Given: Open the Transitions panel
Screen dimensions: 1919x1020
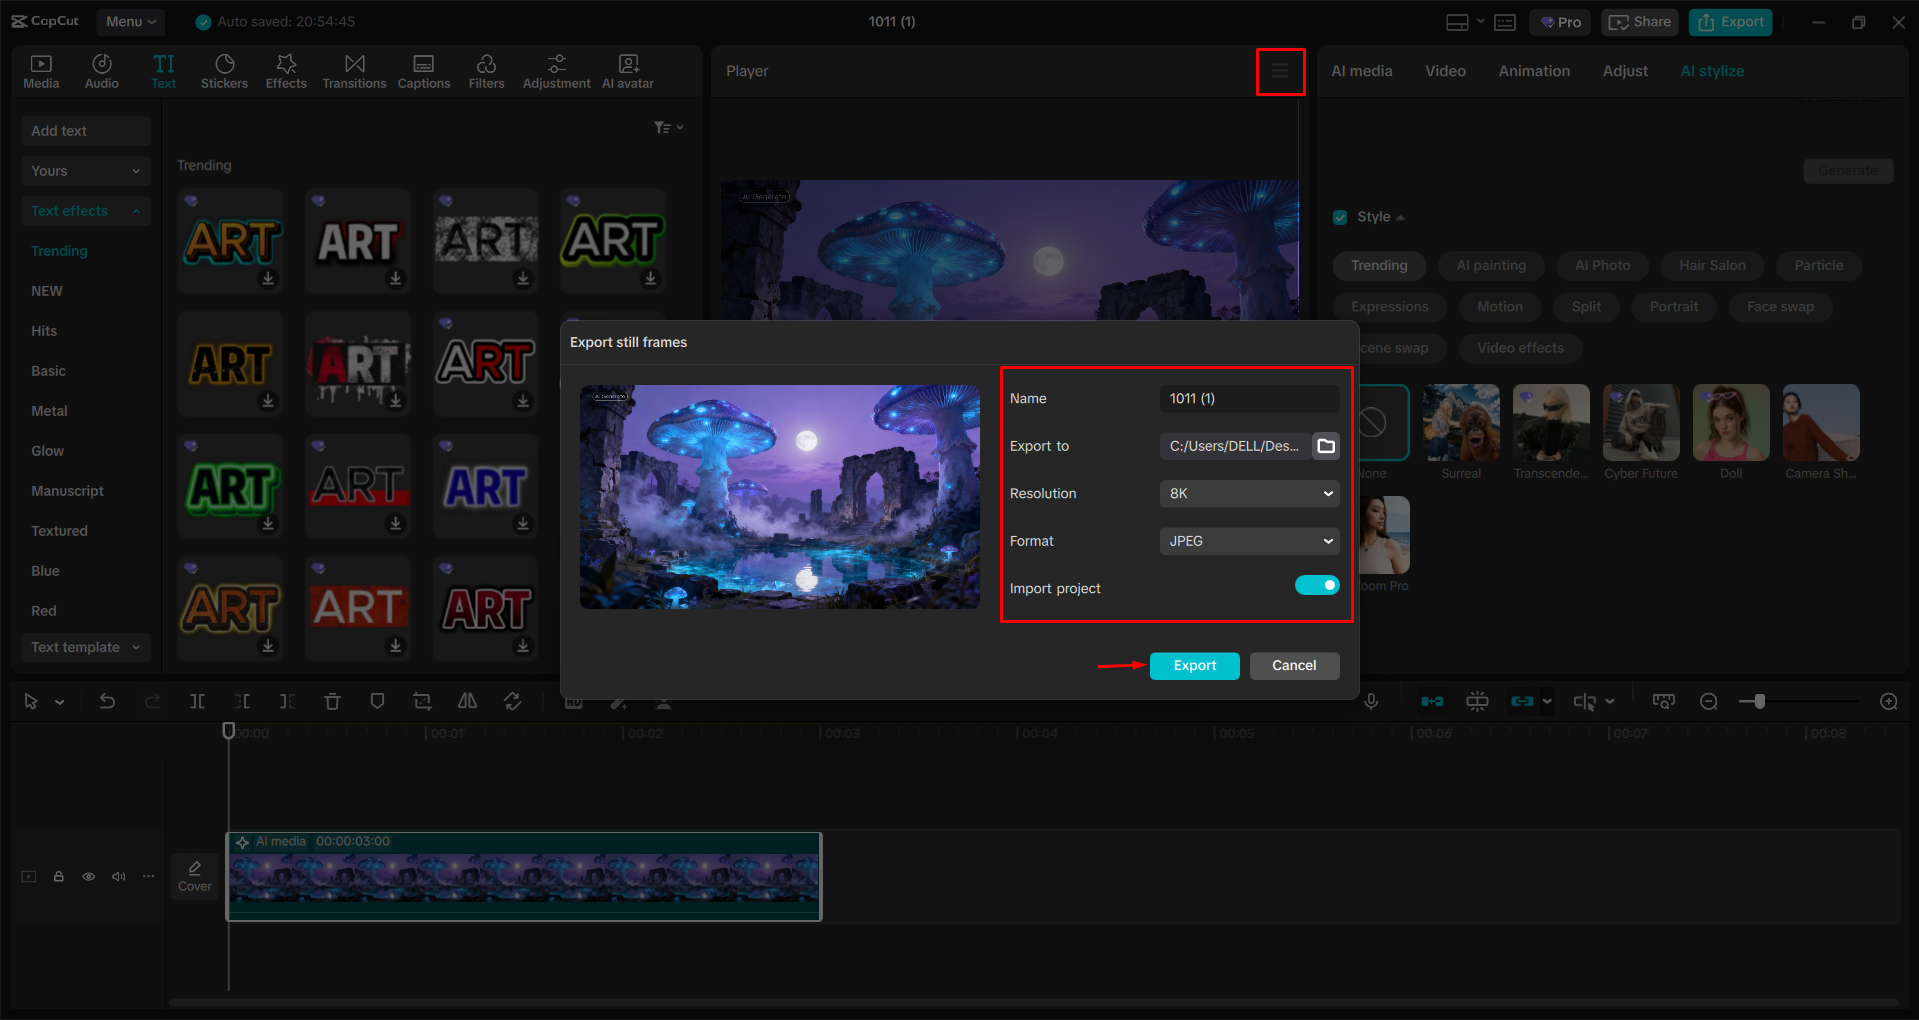Looking at the screenshot, I should coord(354,70).
